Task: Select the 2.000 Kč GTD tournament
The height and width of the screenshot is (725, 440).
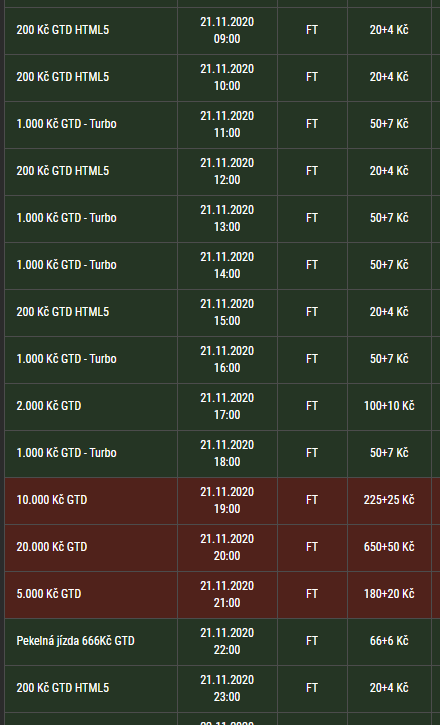Action: click(x=49, y=406)
